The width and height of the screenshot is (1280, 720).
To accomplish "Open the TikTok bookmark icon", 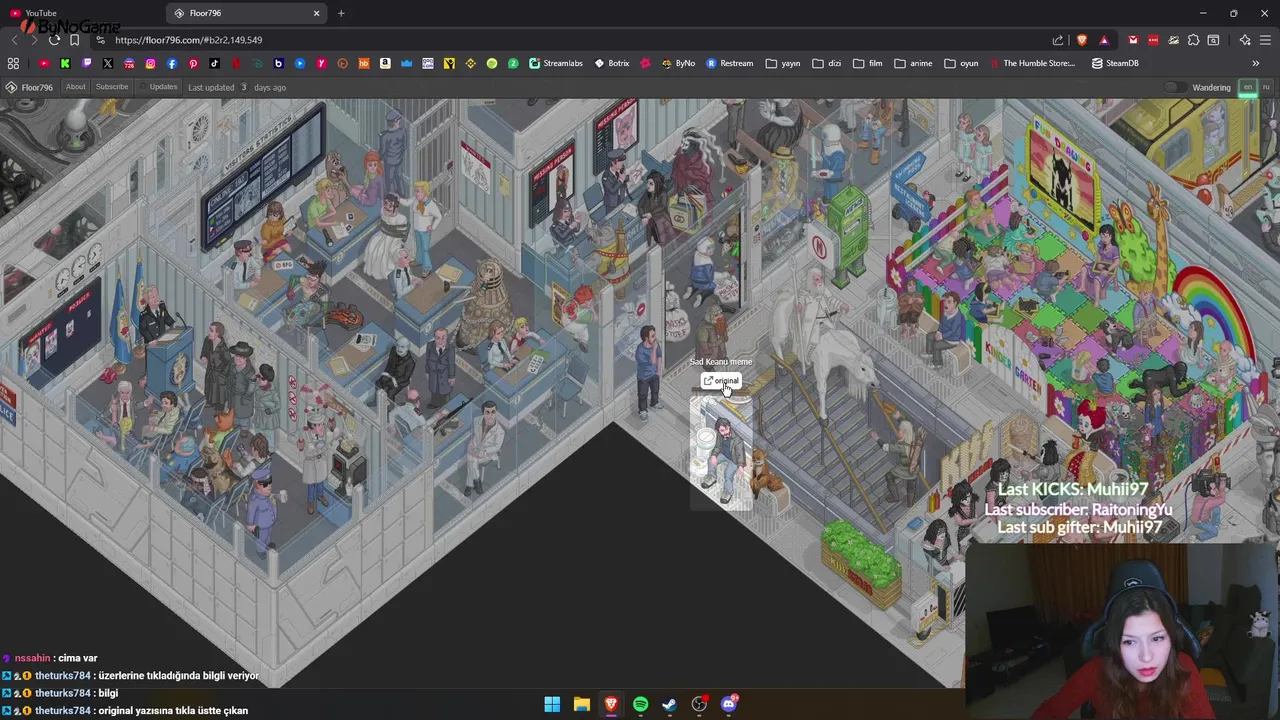I will point(214,63).
